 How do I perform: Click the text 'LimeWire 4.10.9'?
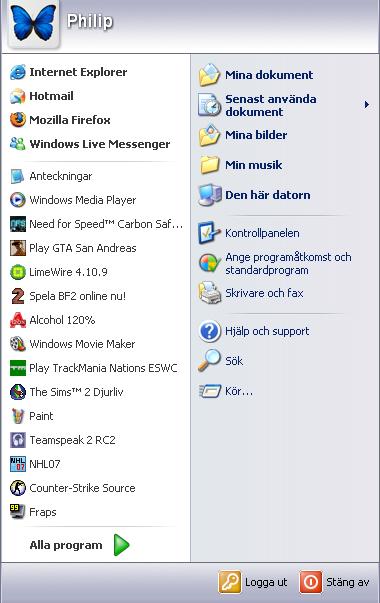68,272
